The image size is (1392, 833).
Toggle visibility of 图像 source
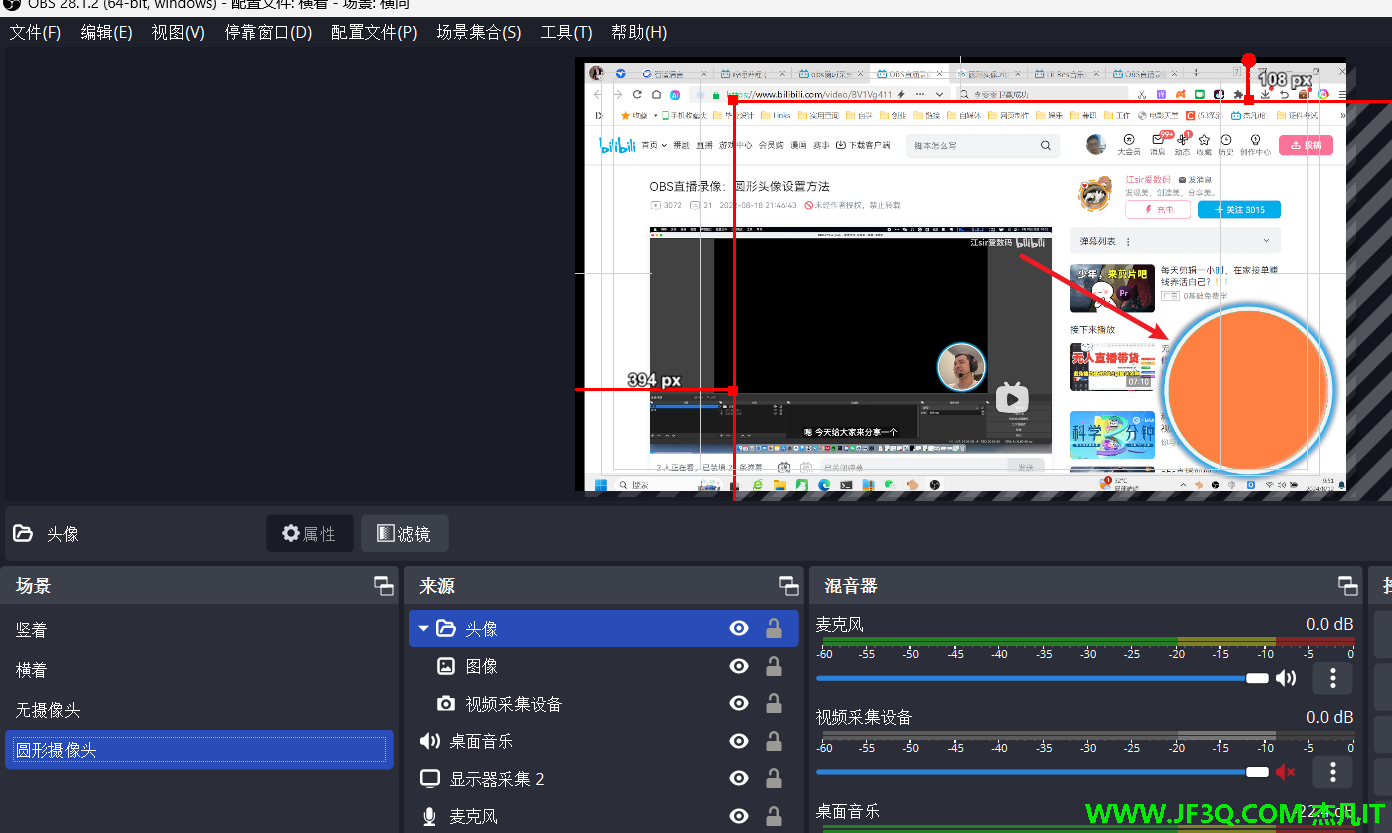tap(739, 666)
